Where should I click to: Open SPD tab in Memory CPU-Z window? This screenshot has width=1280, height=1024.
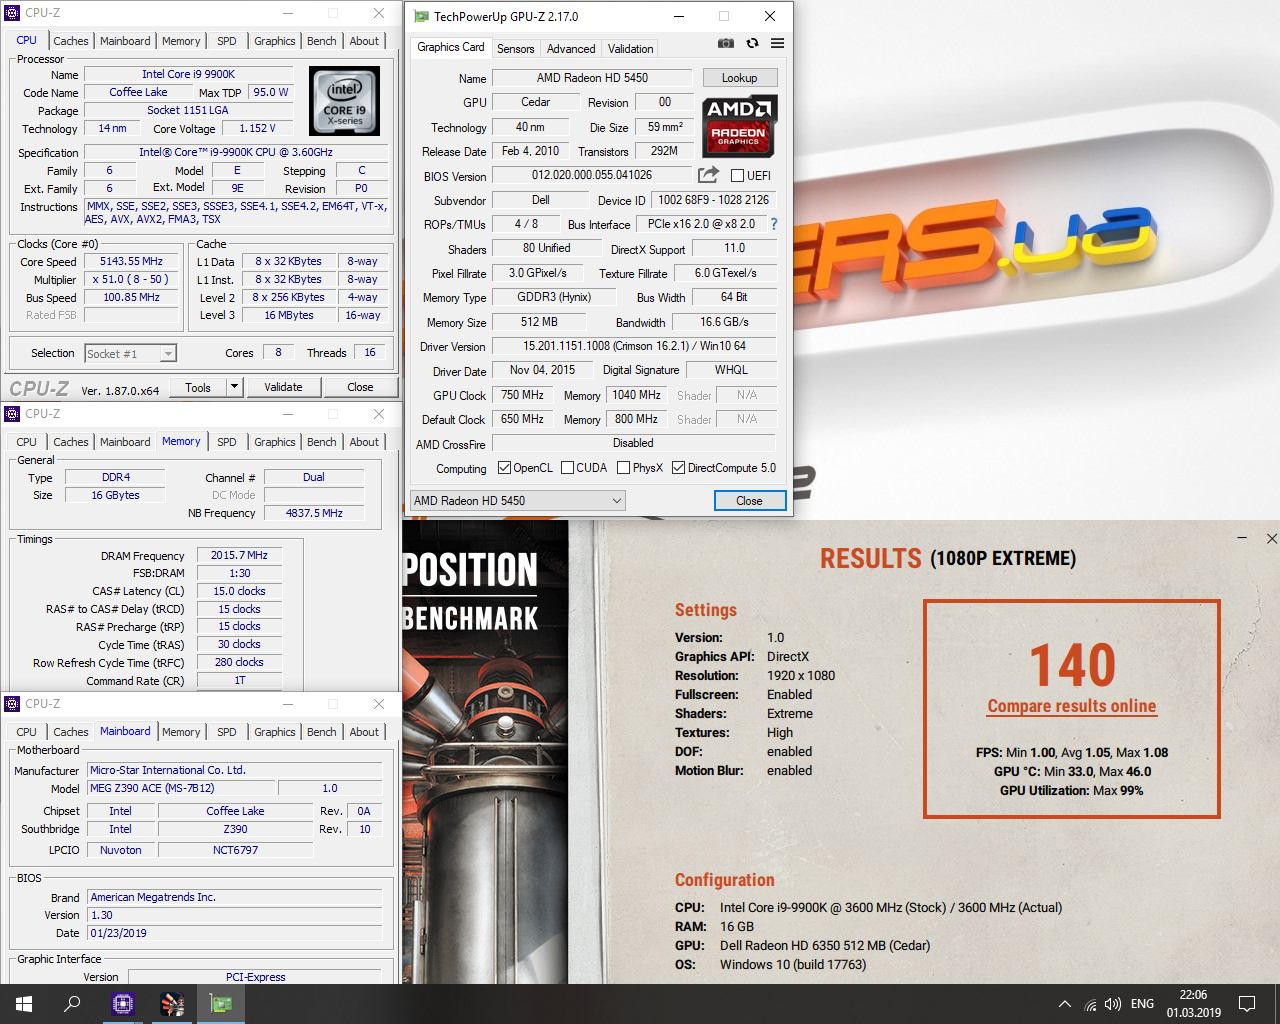coord(227,442)
